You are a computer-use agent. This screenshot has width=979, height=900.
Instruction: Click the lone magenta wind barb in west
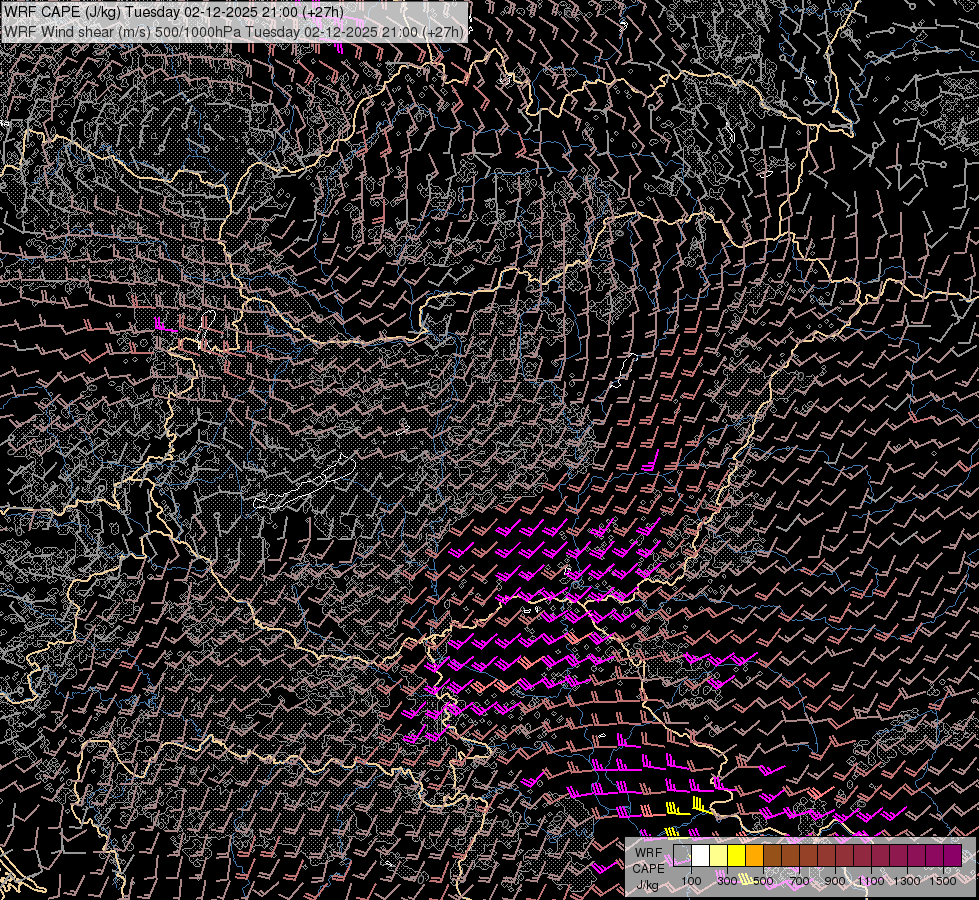coord(165,325)
